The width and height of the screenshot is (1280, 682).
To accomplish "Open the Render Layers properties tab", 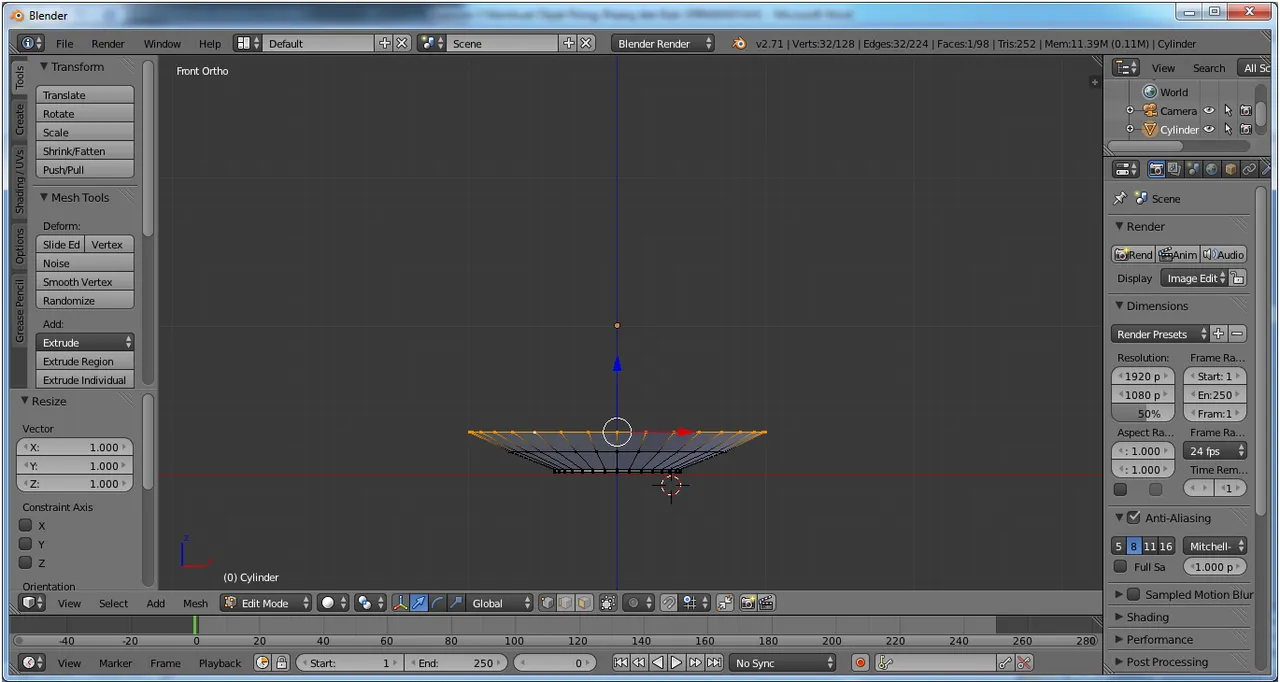I will (x=1174, y=170).
